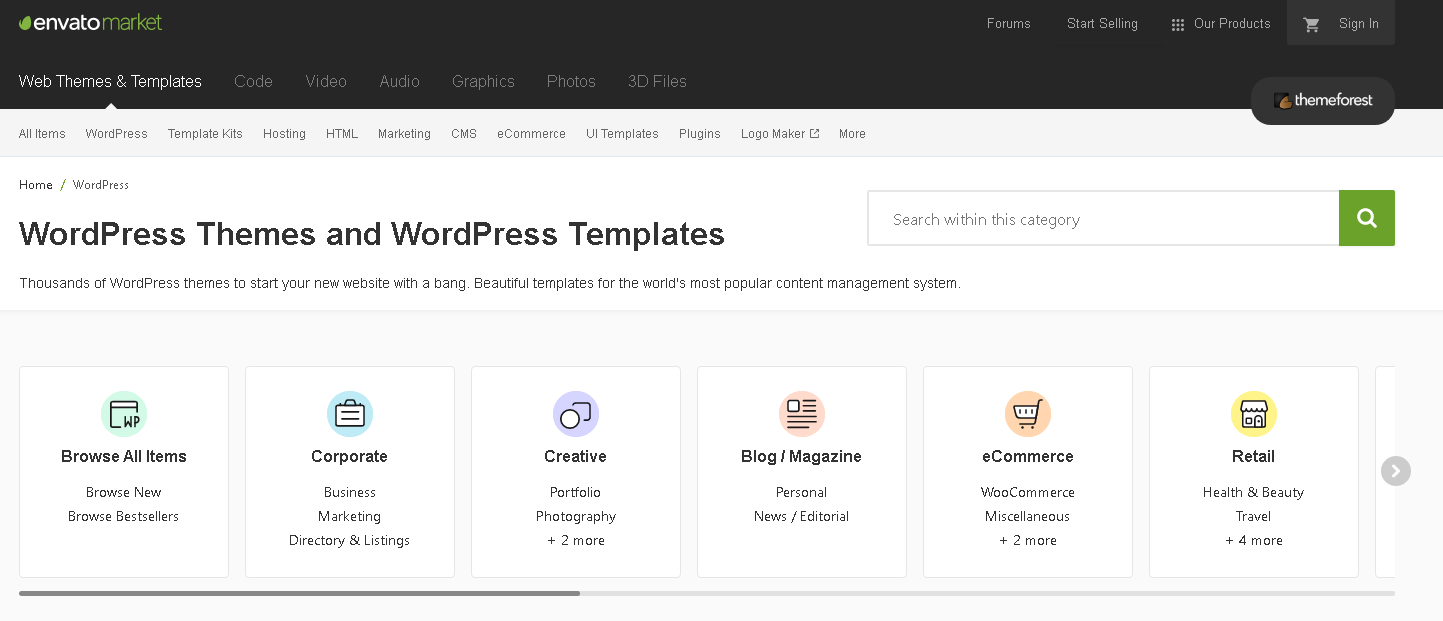Click the Forums link
The height and width of the screenshot is (621, 1443).
[1008, 24]
